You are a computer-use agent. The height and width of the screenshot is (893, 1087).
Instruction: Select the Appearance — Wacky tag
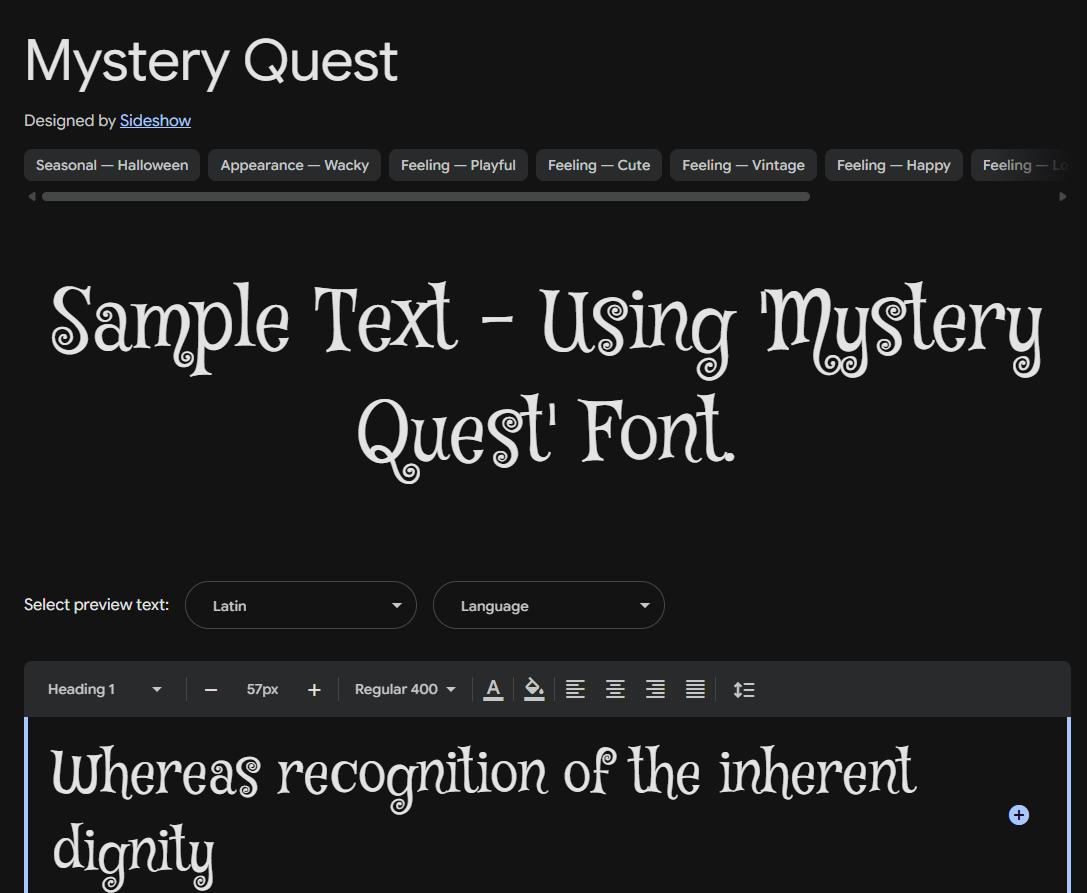(x=295, y=165)
